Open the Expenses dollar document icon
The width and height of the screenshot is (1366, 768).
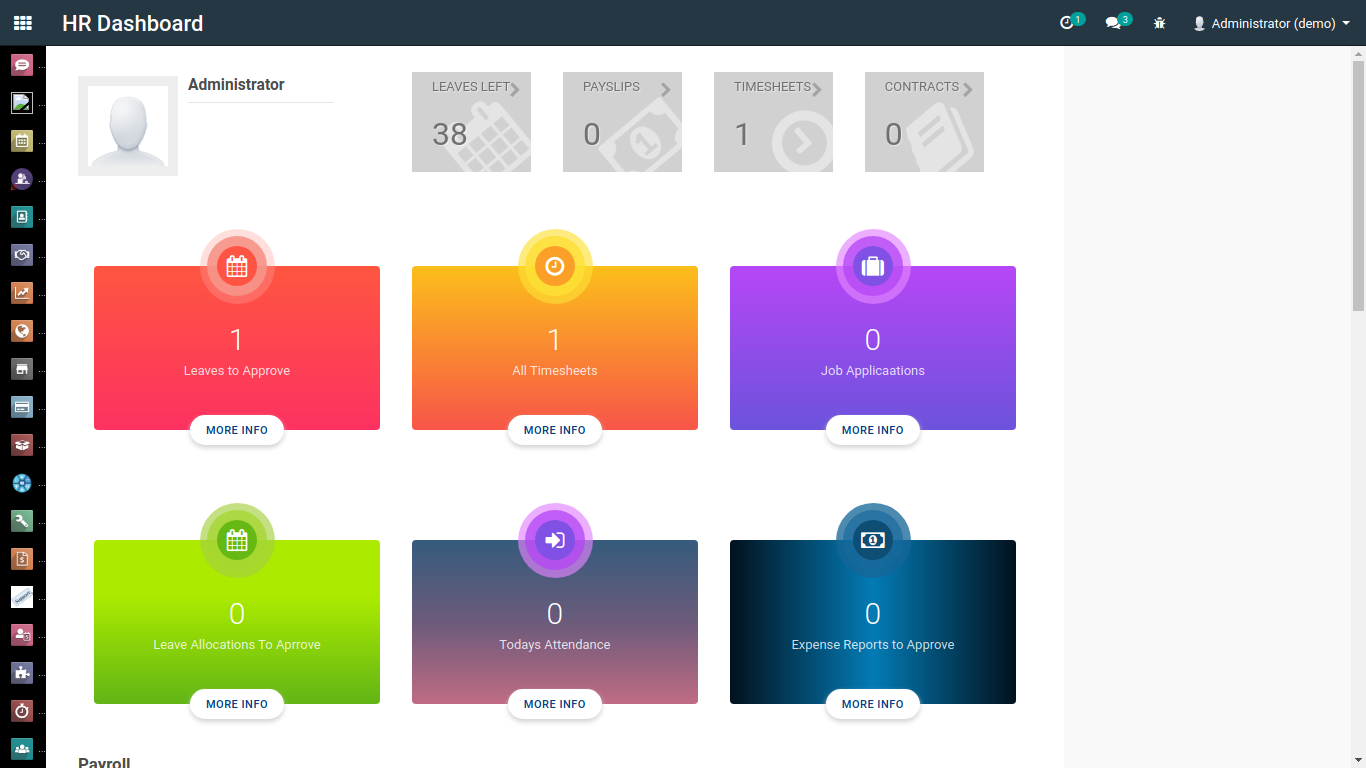(x=22, y=559)
